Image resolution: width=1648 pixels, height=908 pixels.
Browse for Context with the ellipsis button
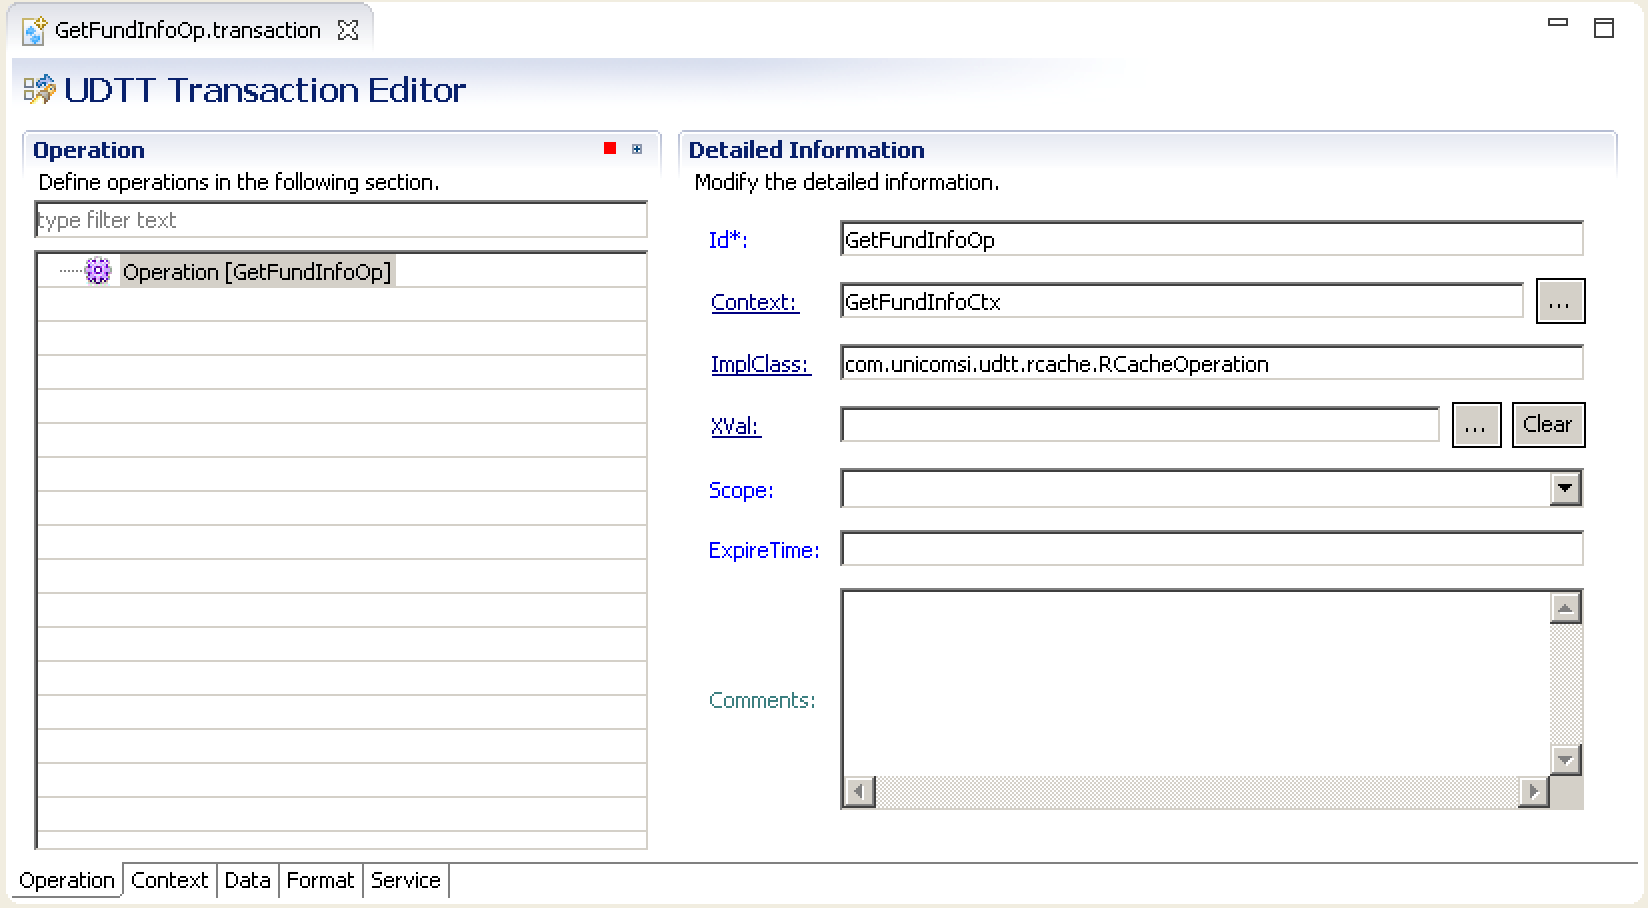(1560, 301)
